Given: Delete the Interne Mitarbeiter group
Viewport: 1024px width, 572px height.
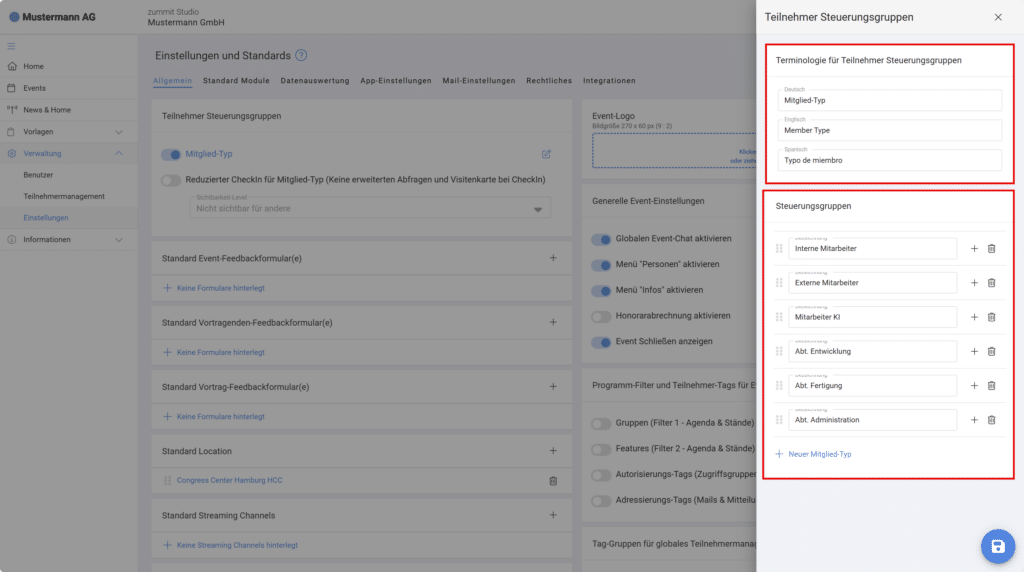Looking at the screenshot, I should pyautogui.click(x=991, y=249).
